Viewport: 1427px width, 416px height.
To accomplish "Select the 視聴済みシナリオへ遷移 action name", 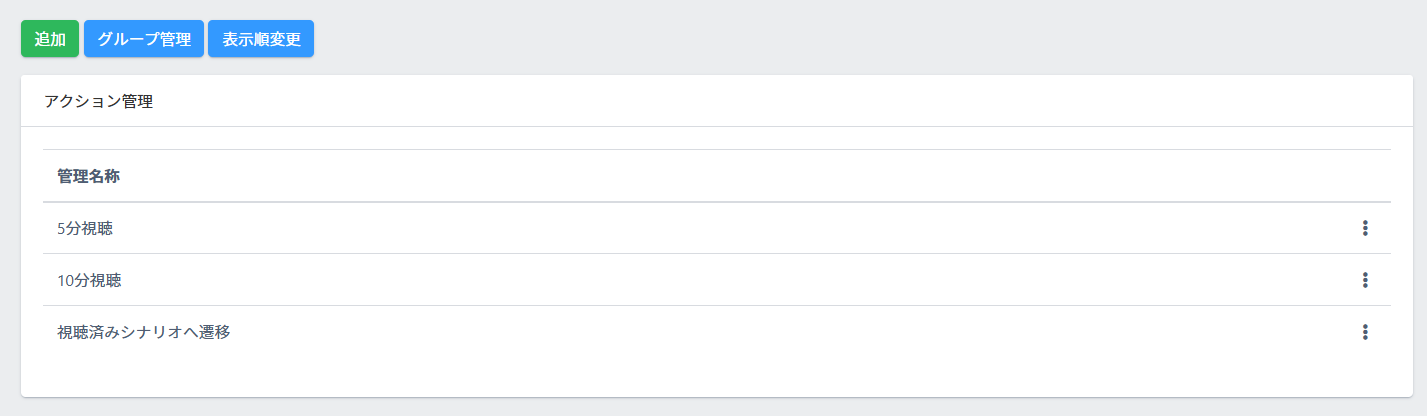I will (x=144, y=332).
